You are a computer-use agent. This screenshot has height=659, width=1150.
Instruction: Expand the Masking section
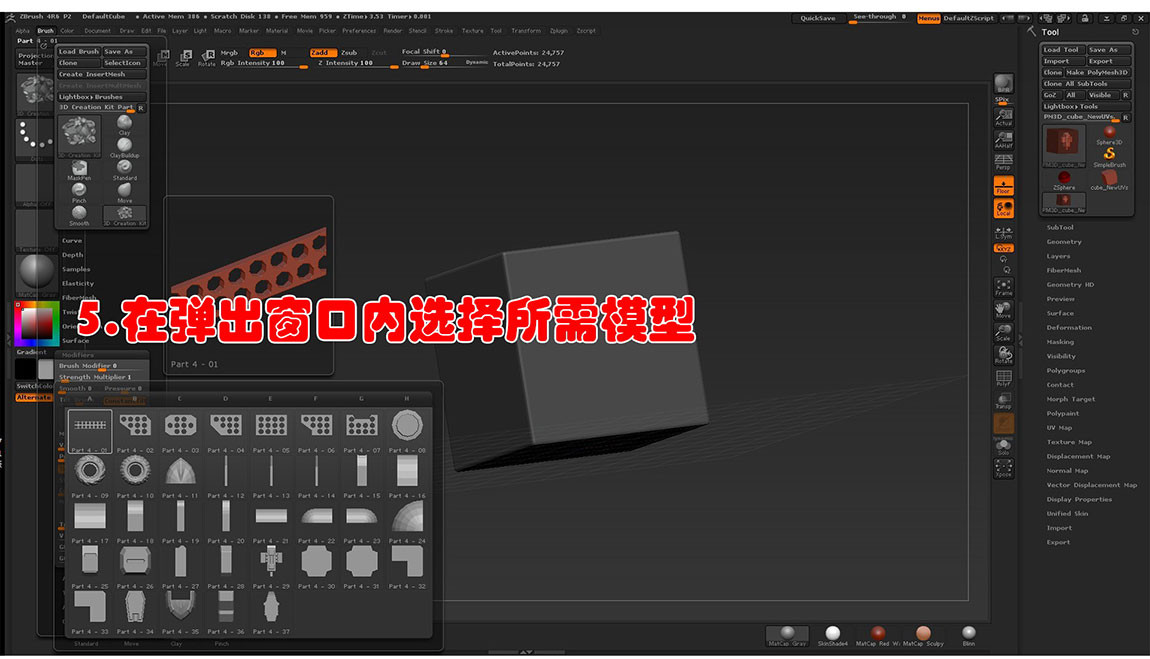point(1060,342)
